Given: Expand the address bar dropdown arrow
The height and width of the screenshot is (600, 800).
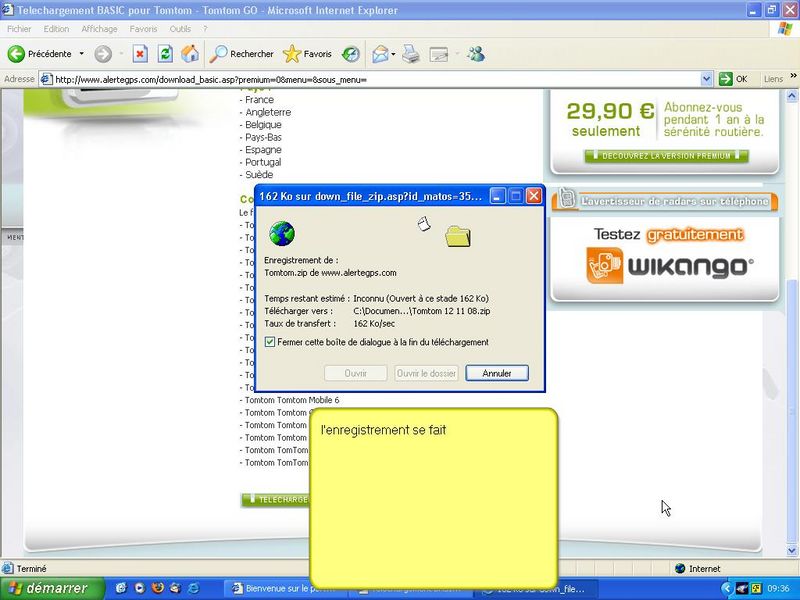Looking at the screenshot, I should click(706, 79).
